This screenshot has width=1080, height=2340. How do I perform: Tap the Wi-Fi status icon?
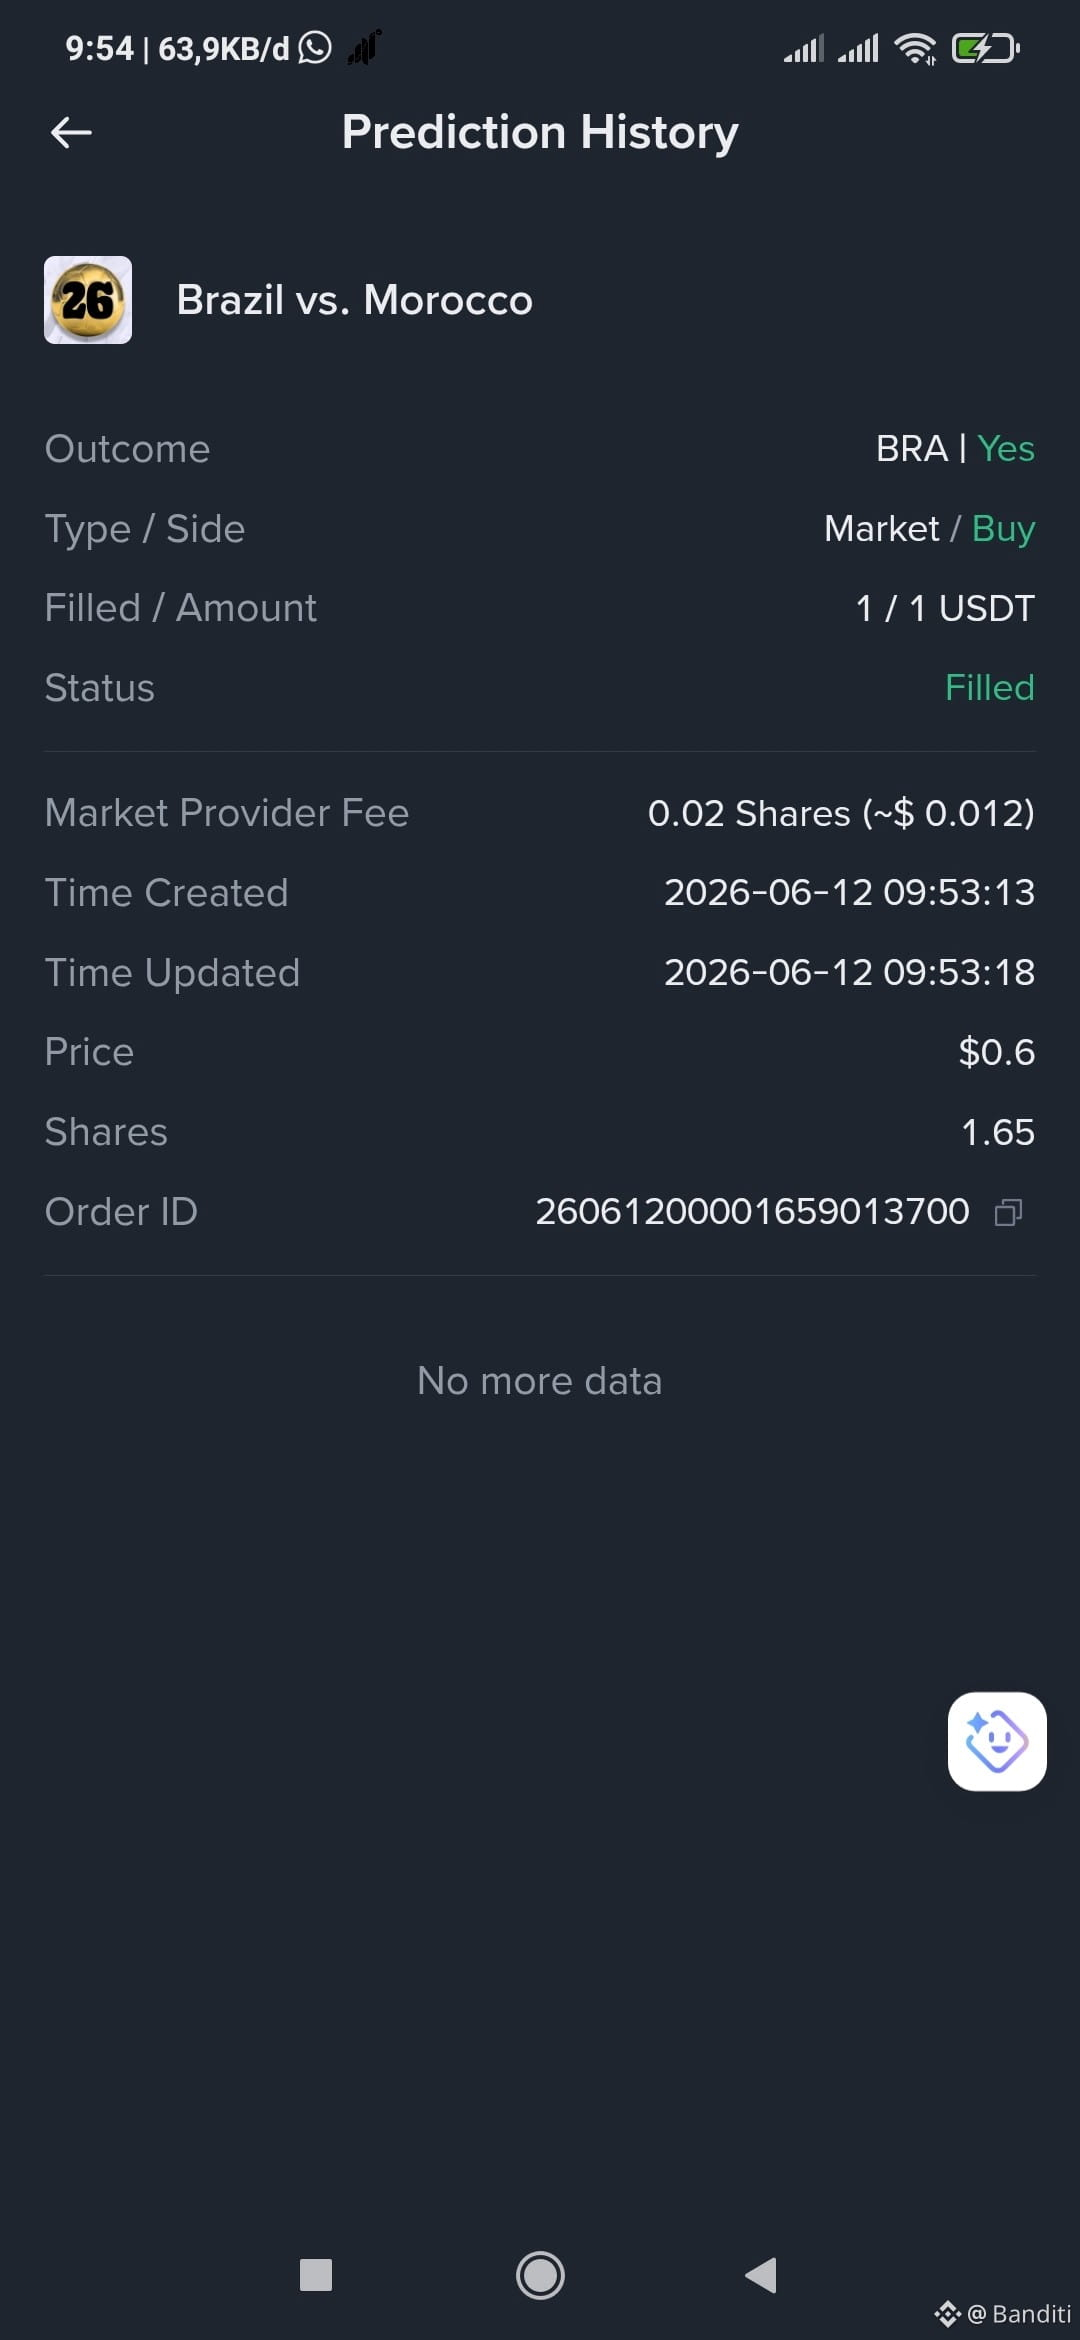(x=915, y=48)
